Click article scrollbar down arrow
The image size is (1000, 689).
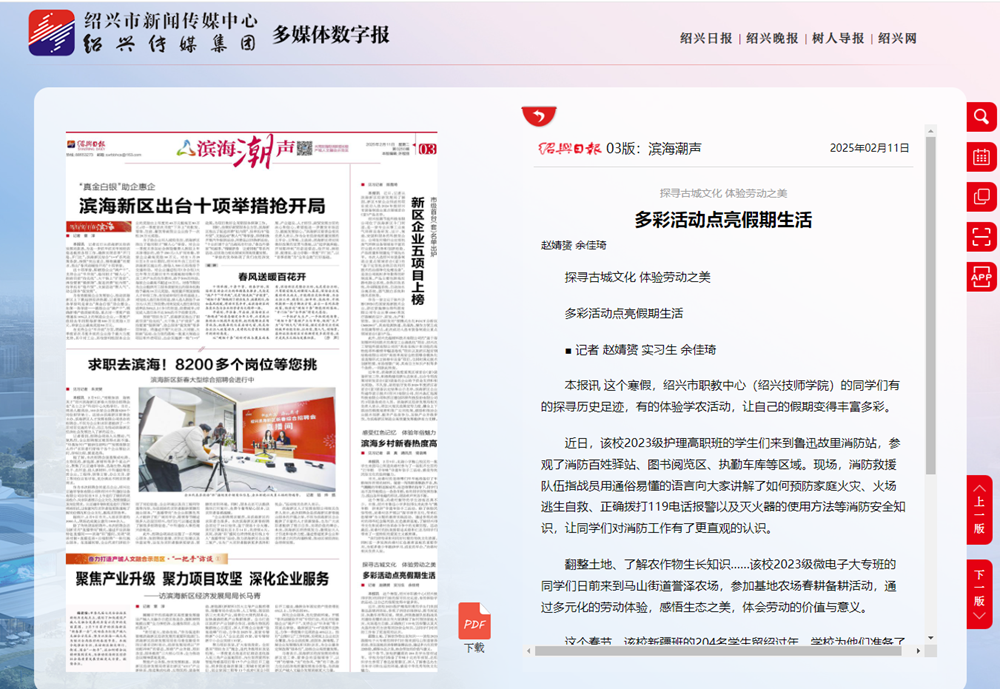click(930, 637)
